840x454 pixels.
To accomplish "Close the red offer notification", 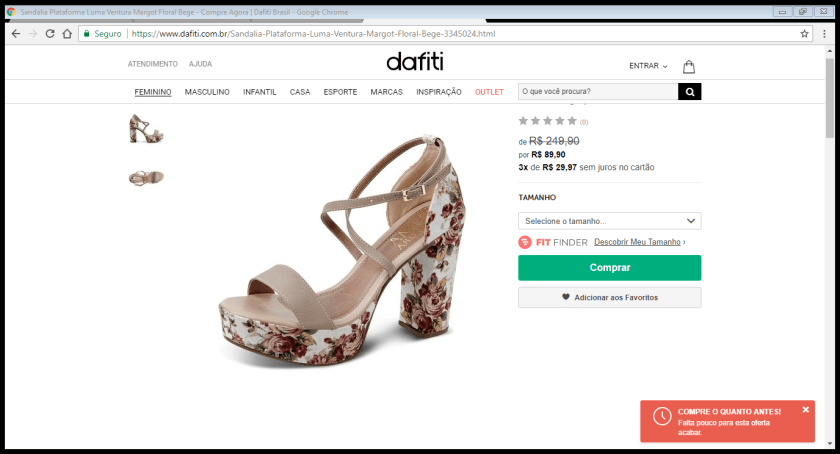I will coord(805,409).
